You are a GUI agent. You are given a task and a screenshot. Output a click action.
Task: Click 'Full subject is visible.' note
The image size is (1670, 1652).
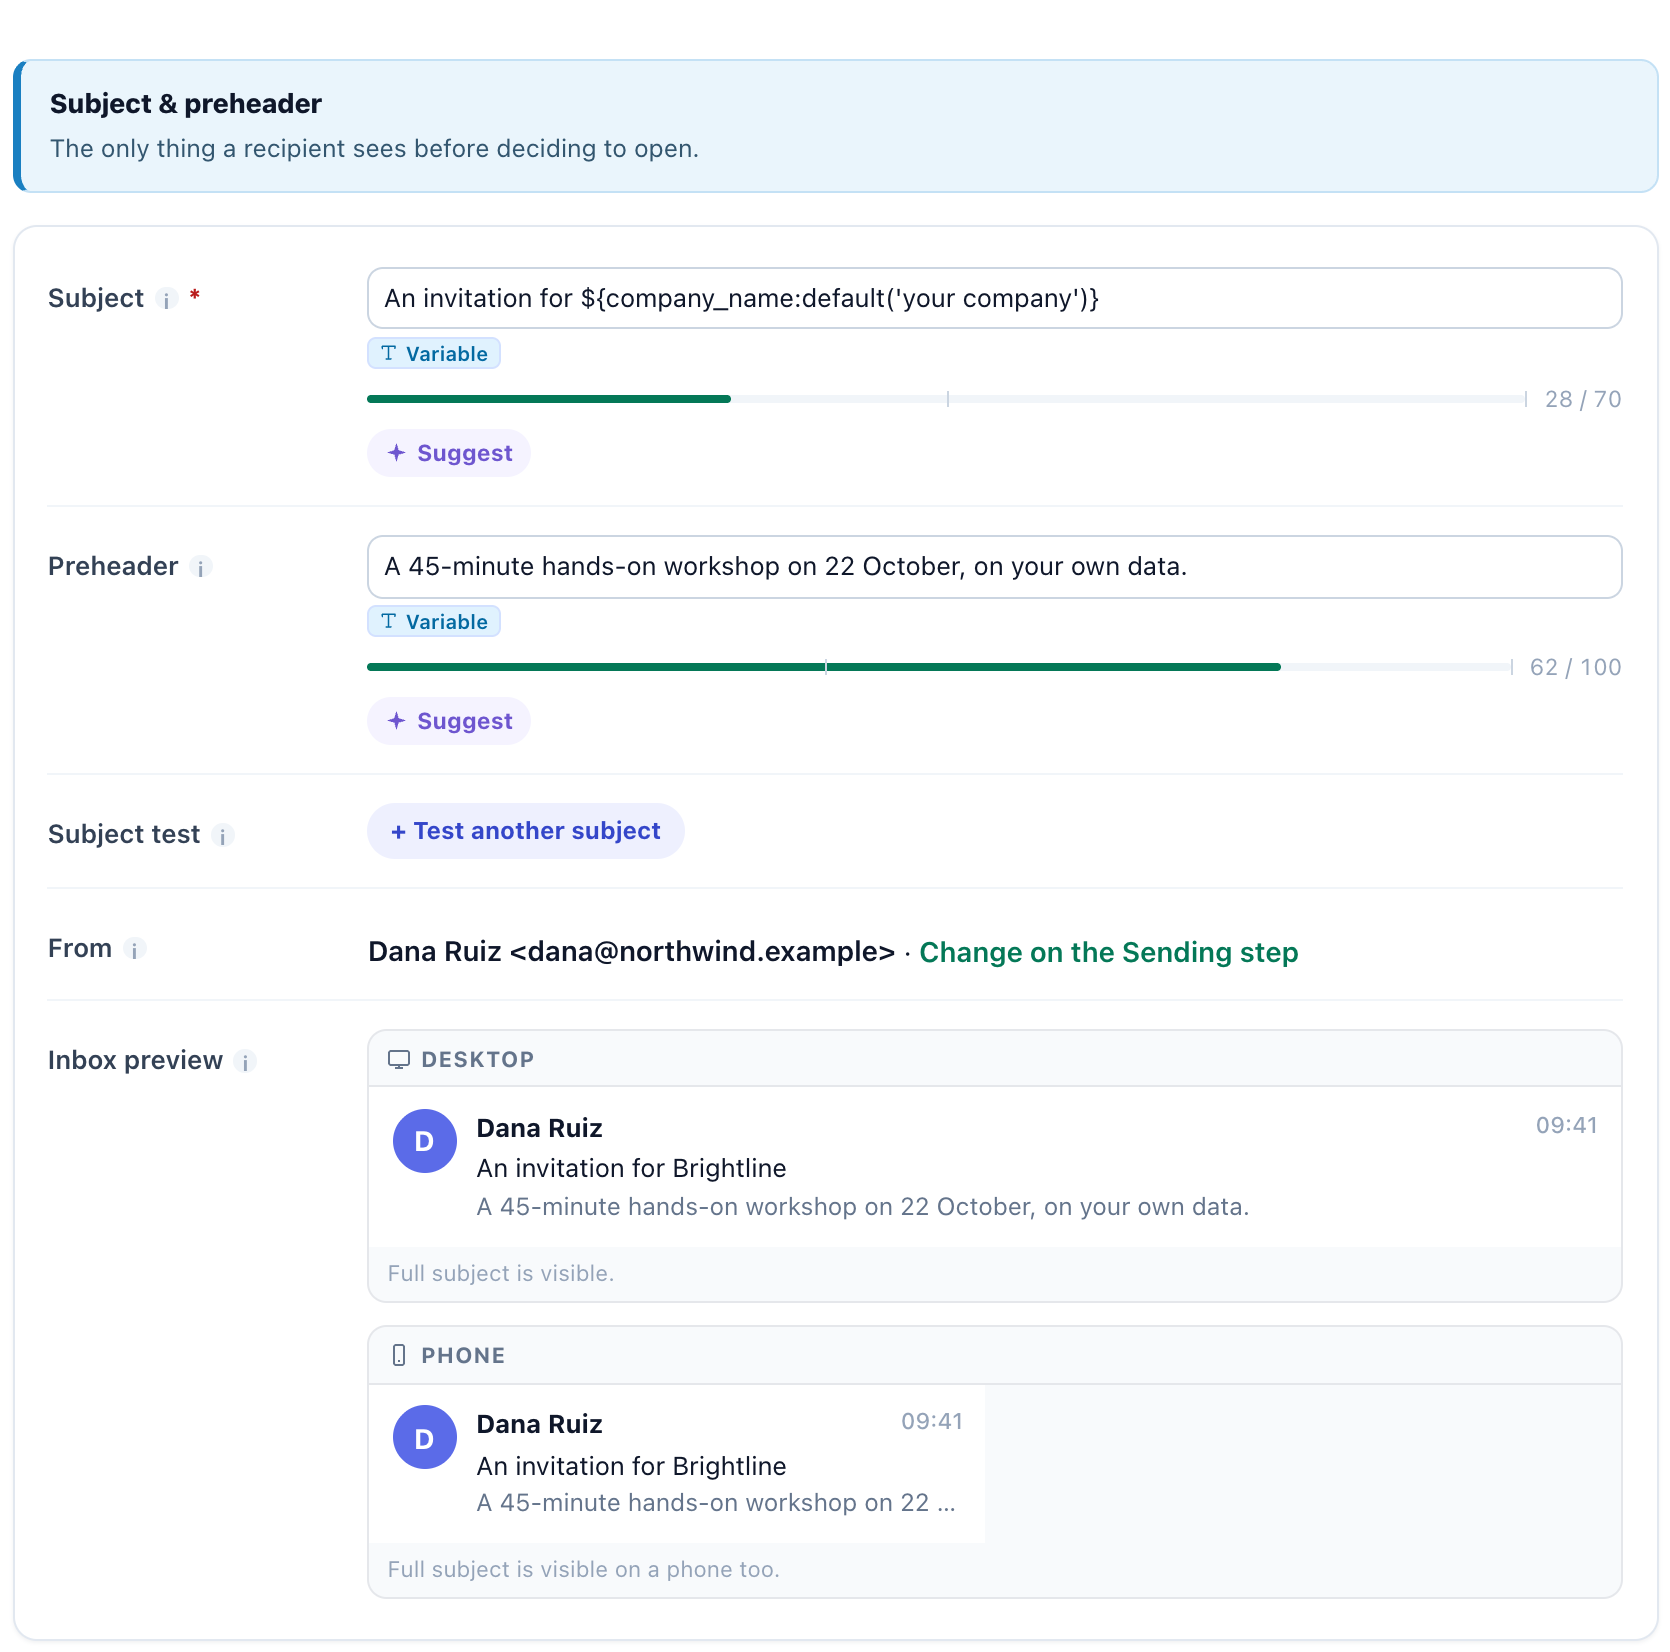click(x=501, y=1273)
